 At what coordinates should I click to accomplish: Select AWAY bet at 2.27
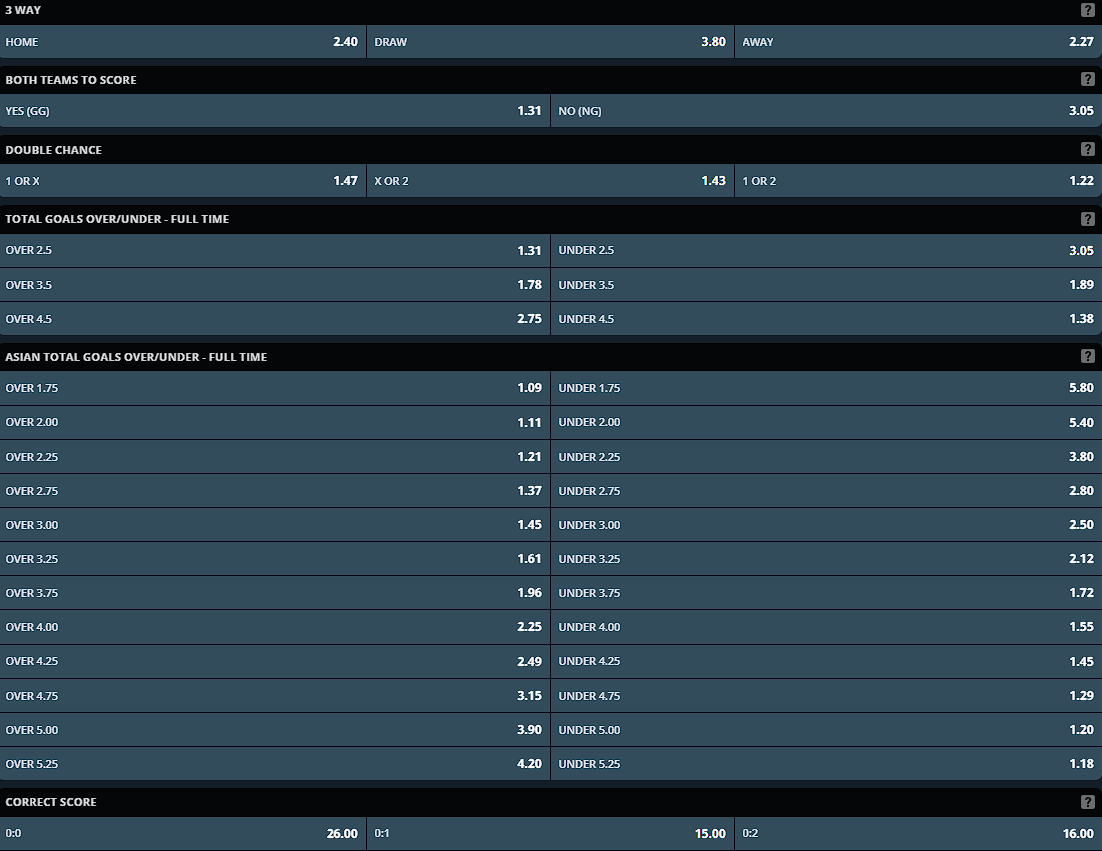pyautogui.click(x=919, y=41)
